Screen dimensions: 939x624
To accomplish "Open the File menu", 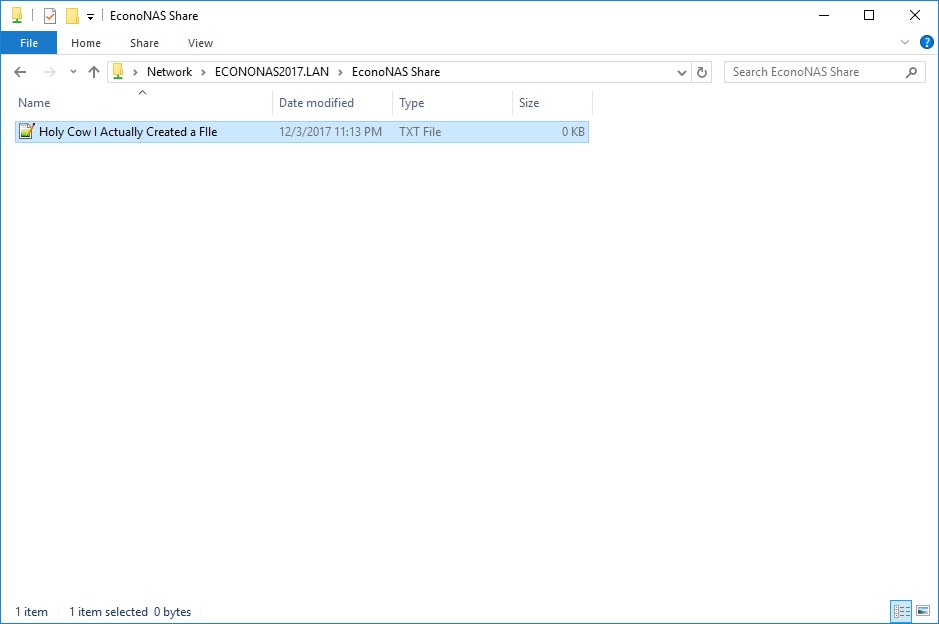I will click(29, 43).
